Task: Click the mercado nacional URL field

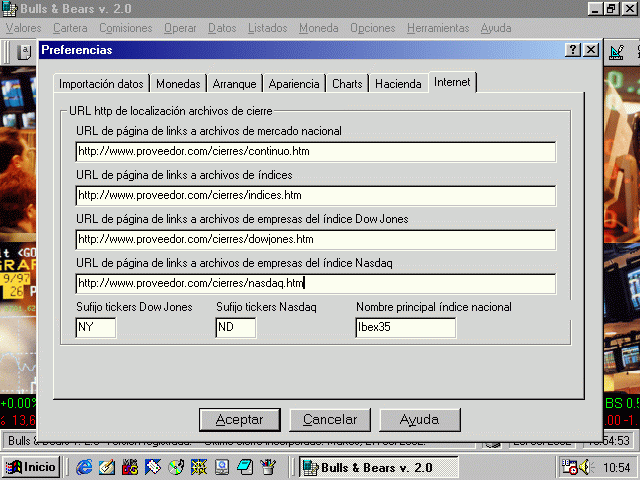Action: coord(316,151)
